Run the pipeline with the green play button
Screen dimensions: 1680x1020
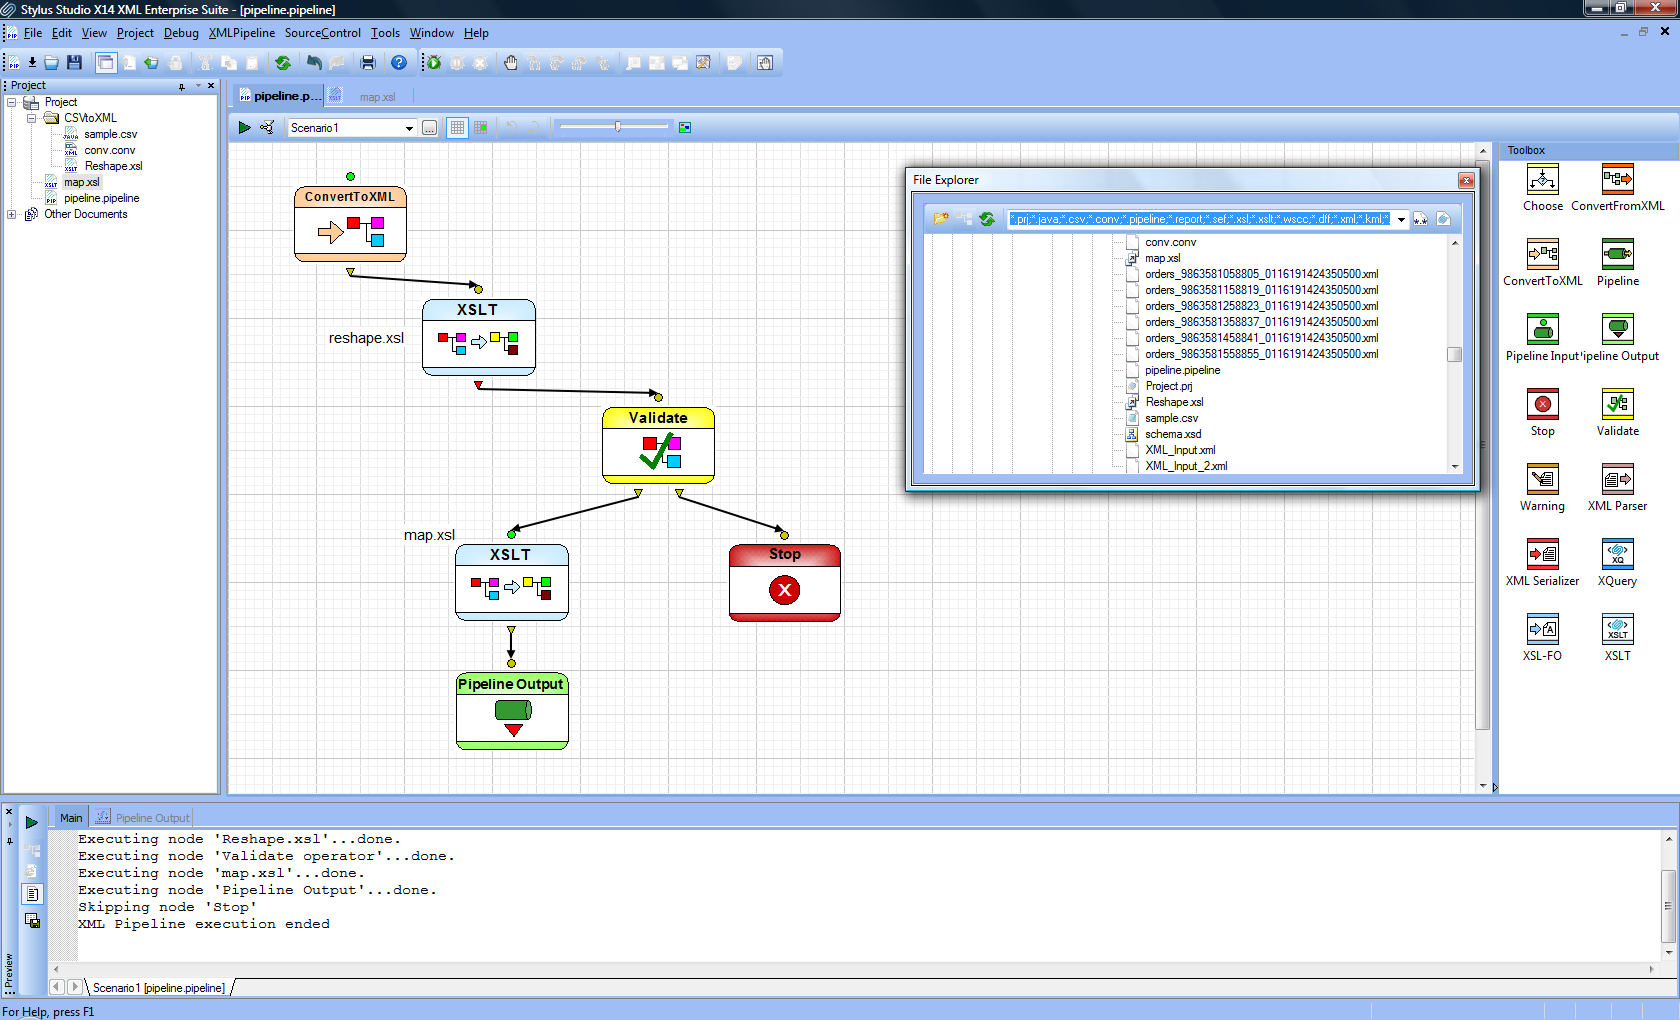pos(244,127)
